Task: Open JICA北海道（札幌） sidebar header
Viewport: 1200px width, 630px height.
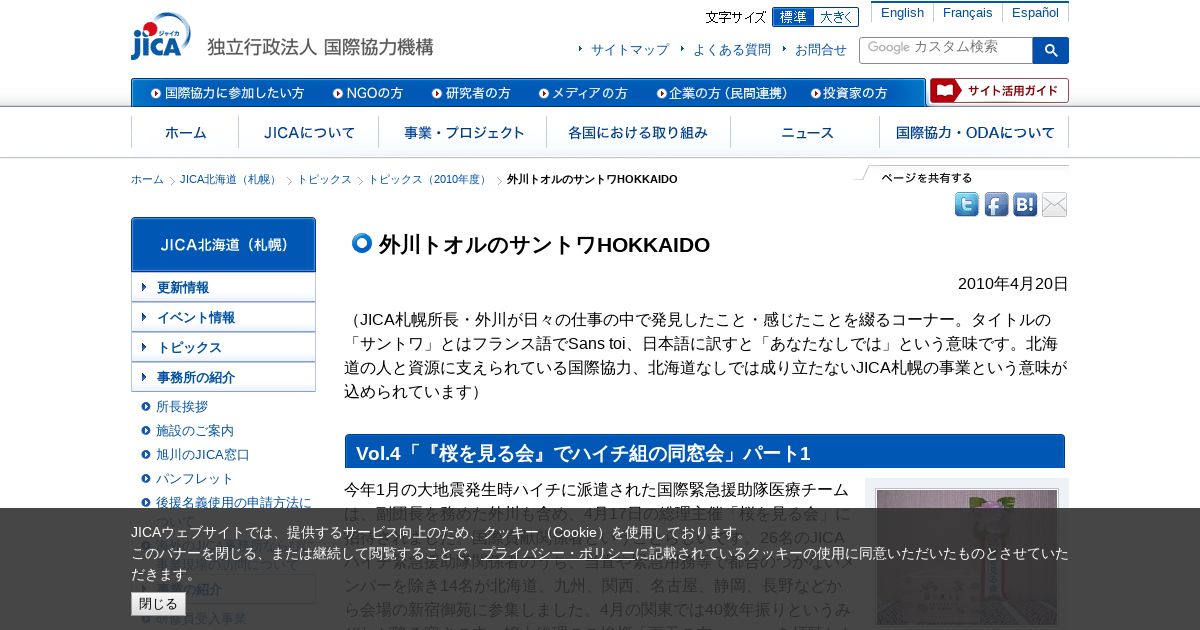Action: pyautogui.click(x=223, y=244)
